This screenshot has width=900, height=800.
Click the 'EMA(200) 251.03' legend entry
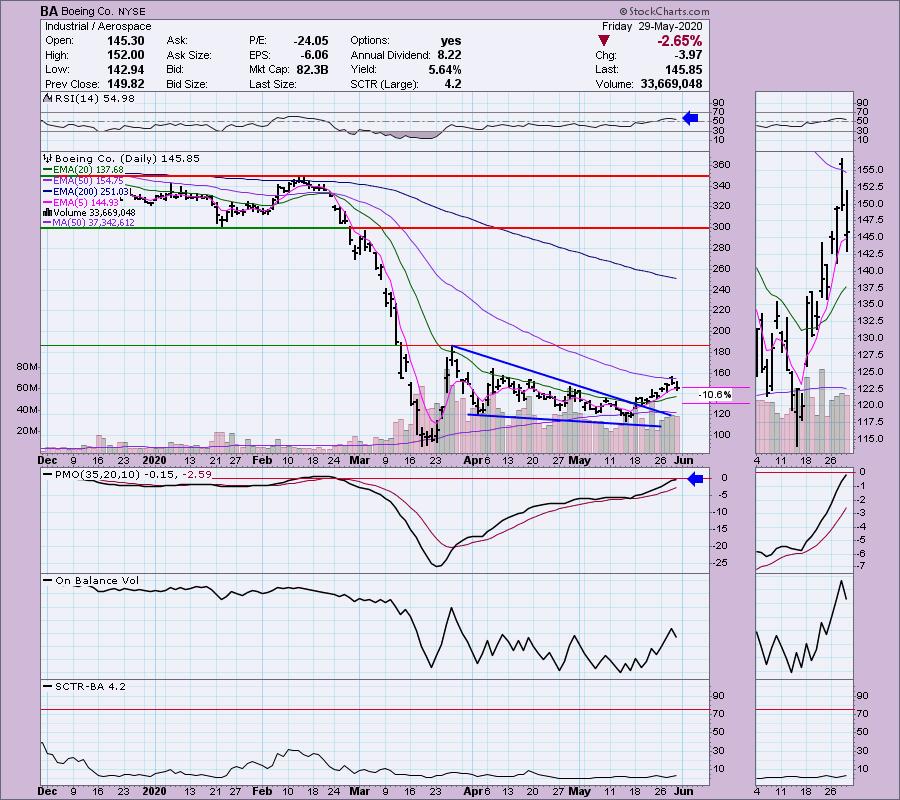[92, 192]
